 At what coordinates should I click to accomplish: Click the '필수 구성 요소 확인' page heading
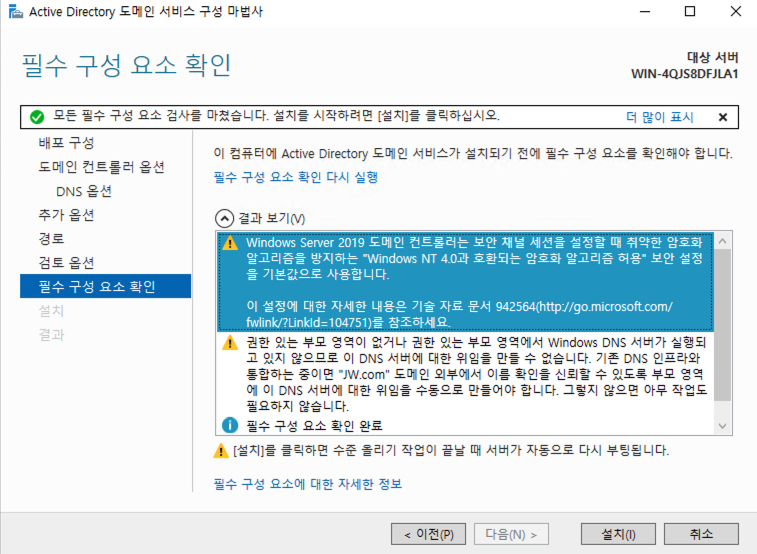[126, 65]
